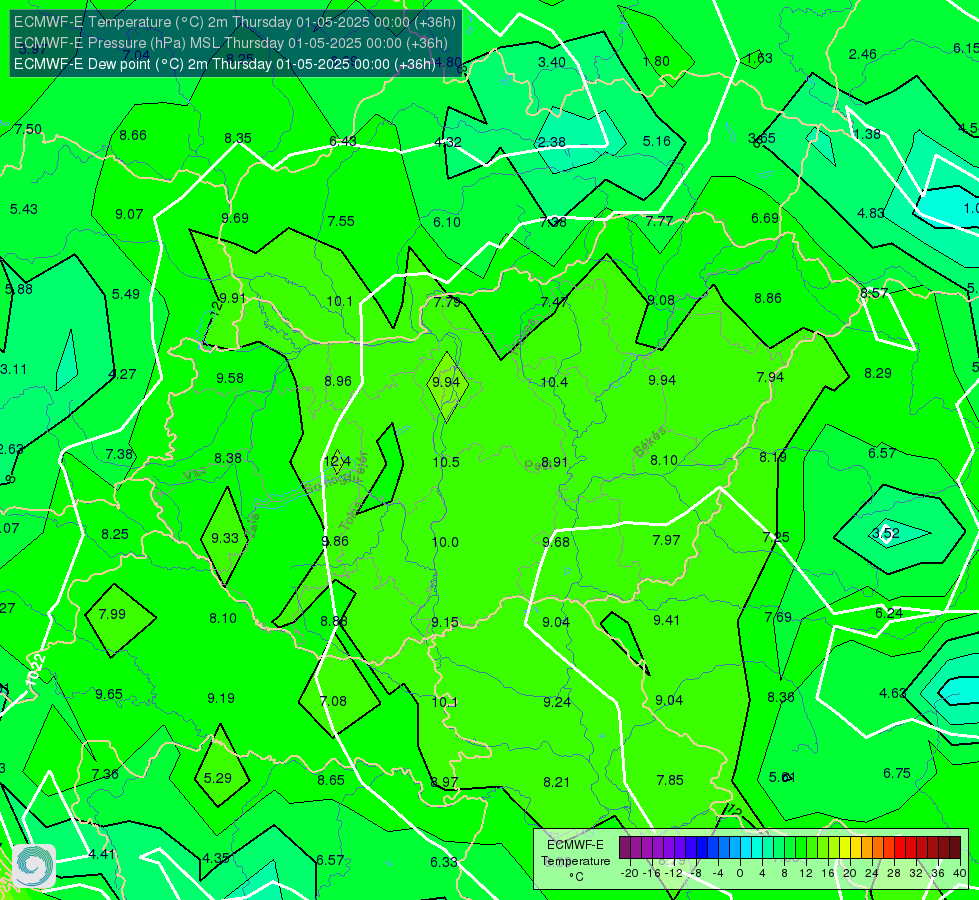This screenshot has height=900, width=979.
Task: Click the yellow 20°C legend swatch
Action: [845, 848]
